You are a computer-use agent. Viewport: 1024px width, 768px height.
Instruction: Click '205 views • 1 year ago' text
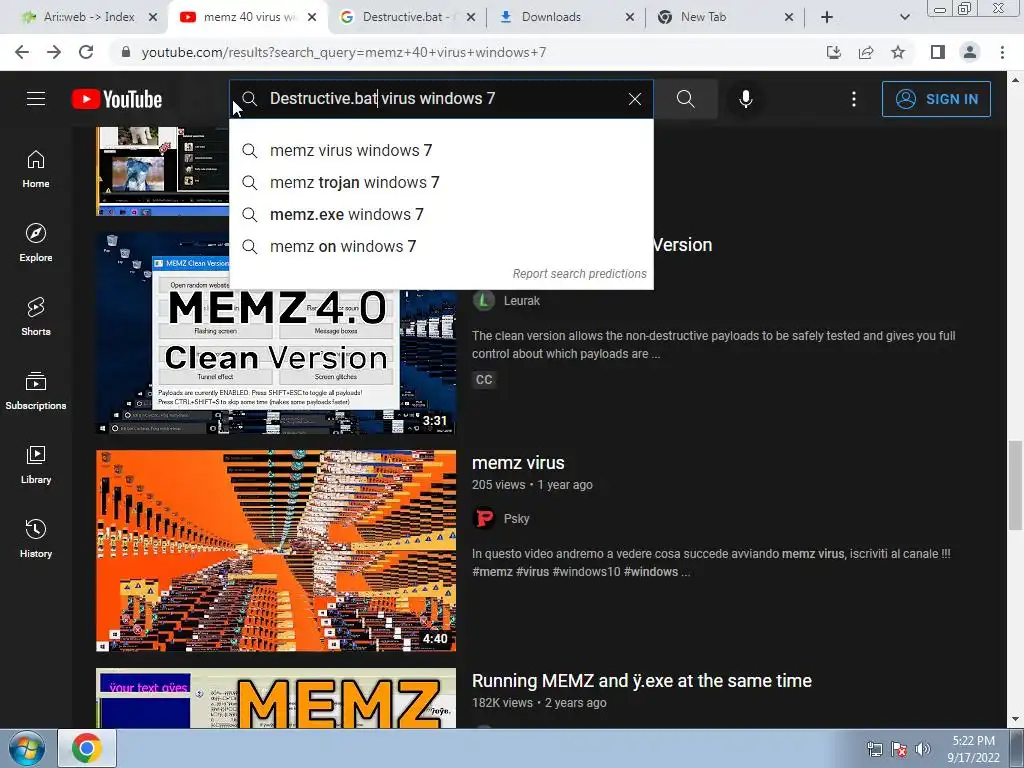click(532, 485)
